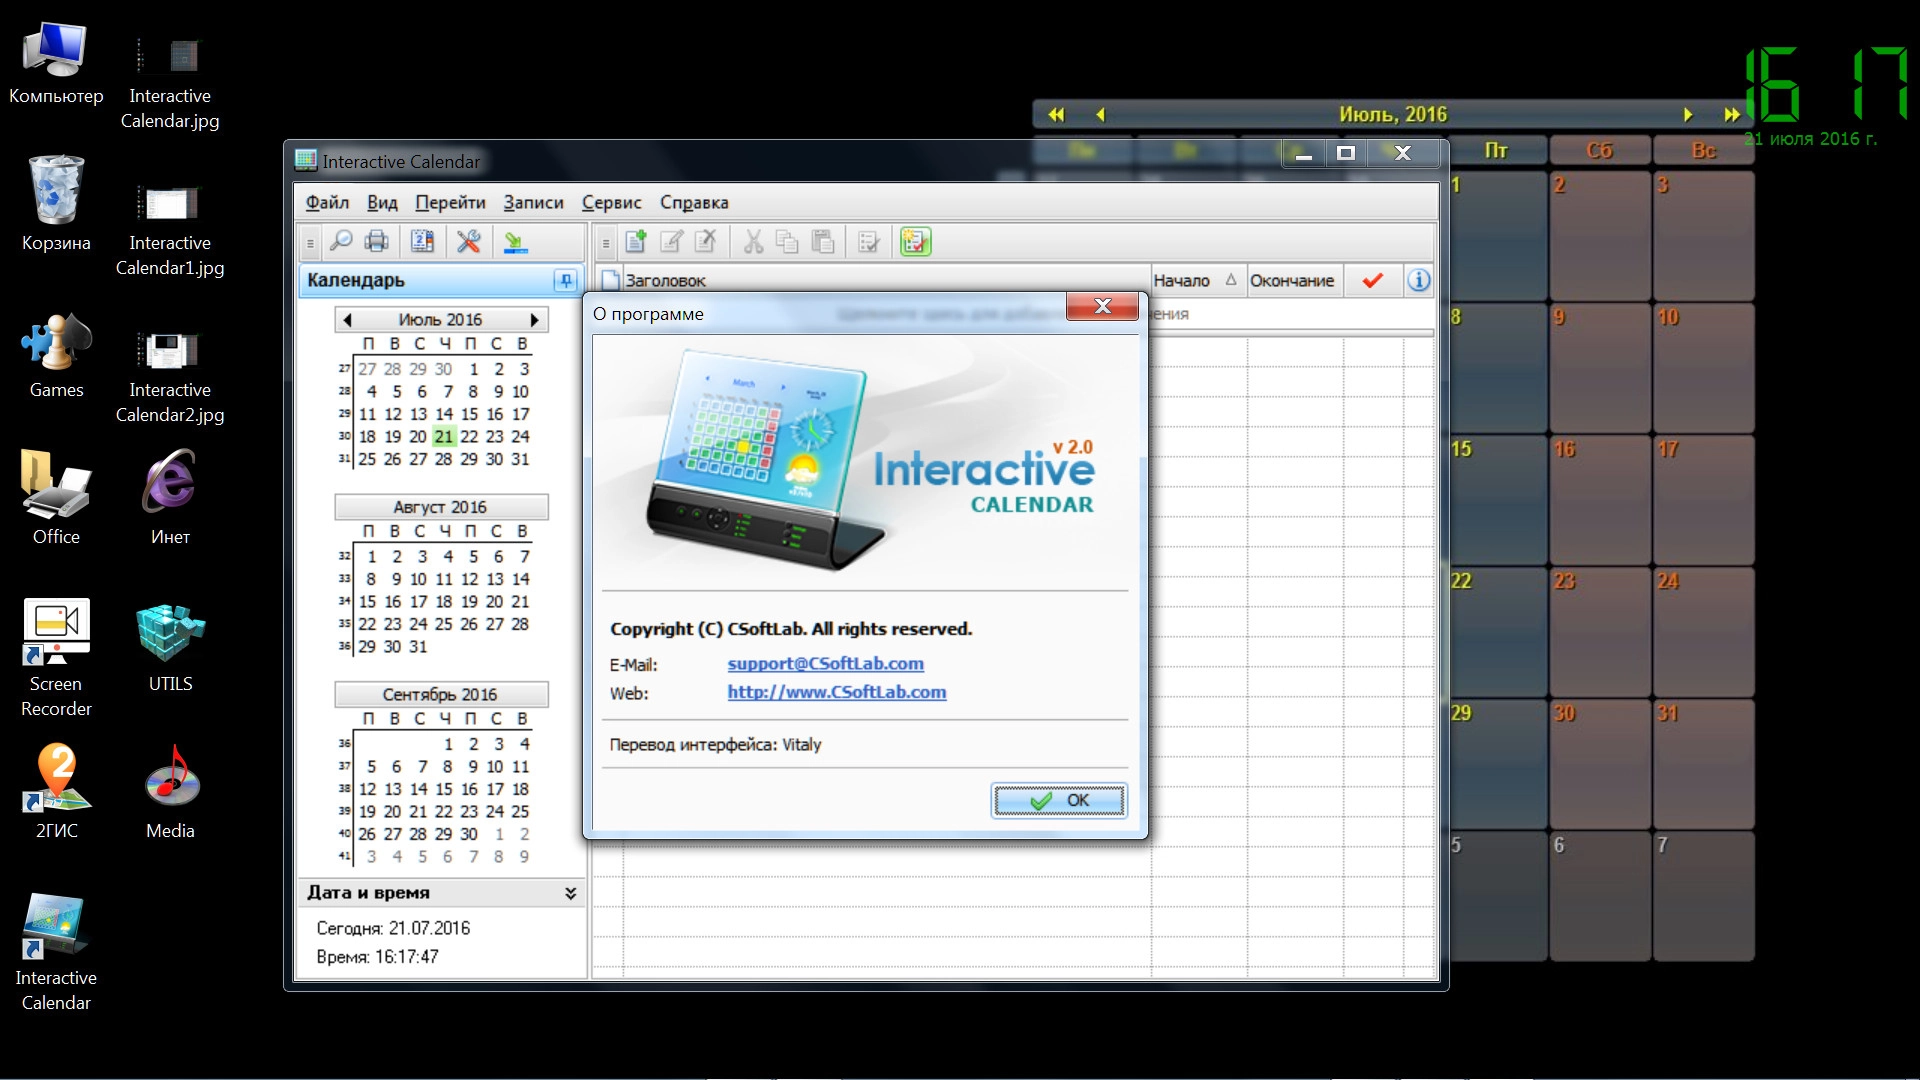The width and height of the screenshot is (1920, 1080).
Task: Open Interactive Calendar.jpg file
Action: [170, 82]
